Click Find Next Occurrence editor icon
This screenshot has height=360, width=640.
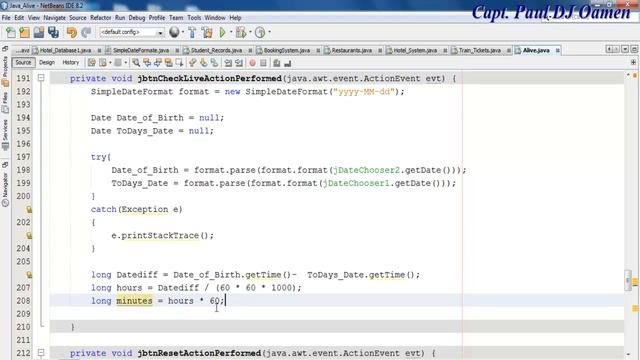(x=158, y=63)
